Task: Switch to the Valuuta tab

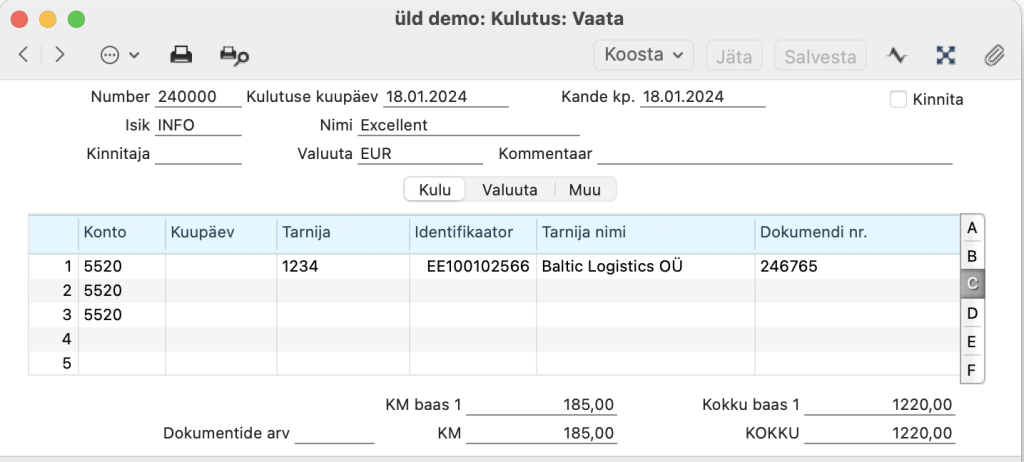Action: [509, 190]
